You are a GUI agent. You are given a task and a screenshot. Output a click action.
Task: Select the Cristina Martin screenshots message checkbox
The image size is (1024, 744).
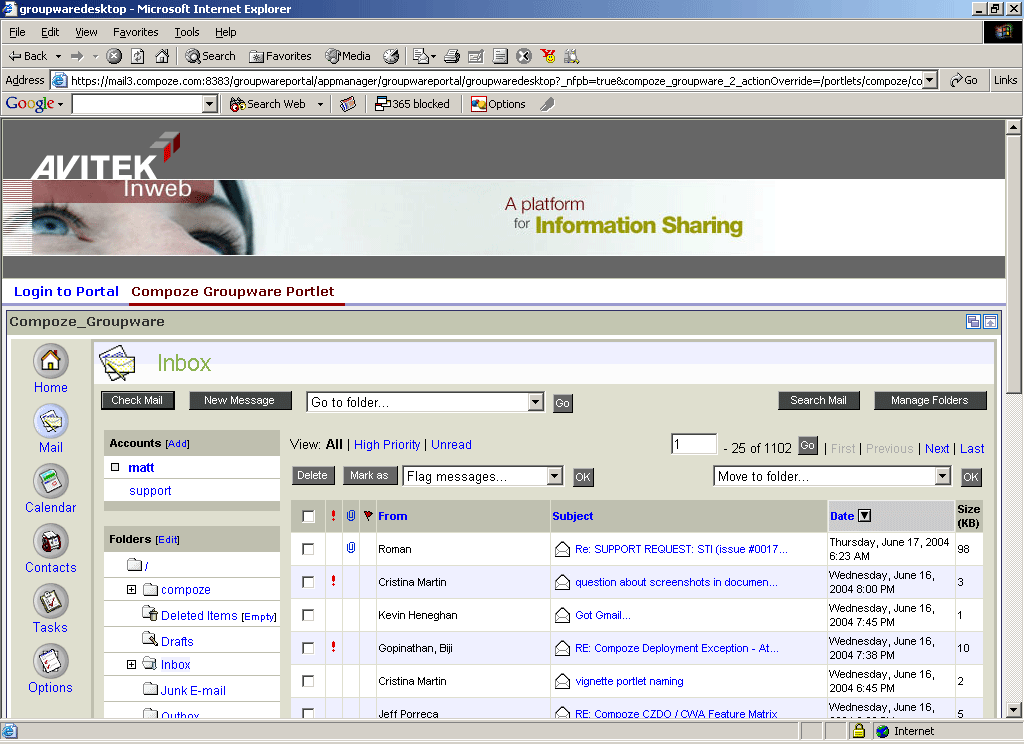click(x=308, y=582)
